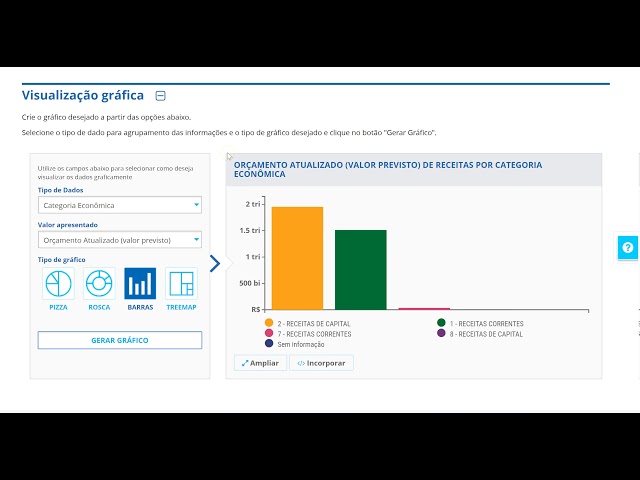
Task: Click the PIZZA label text
Action: 58,307
